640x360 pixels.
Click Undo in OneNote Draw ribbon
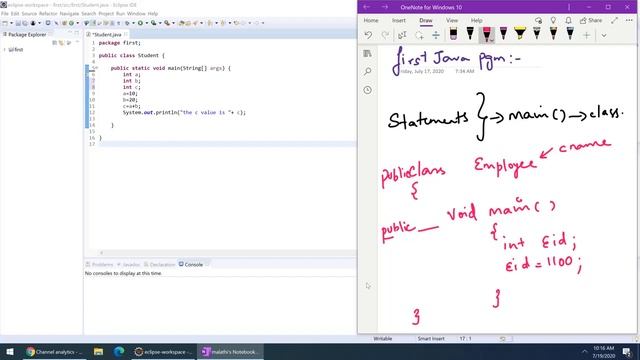pos(368,35)
